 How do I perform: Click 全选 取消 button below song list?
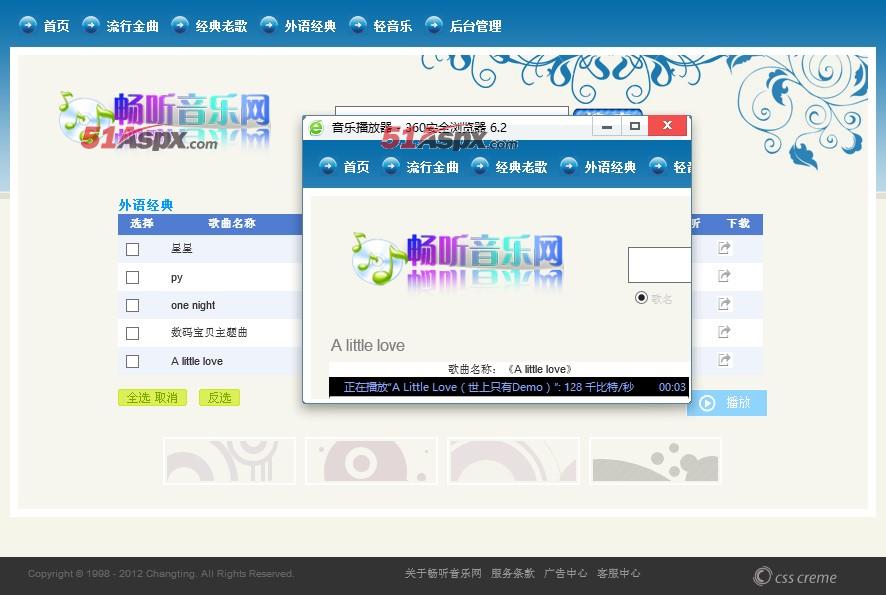point(152,397)
